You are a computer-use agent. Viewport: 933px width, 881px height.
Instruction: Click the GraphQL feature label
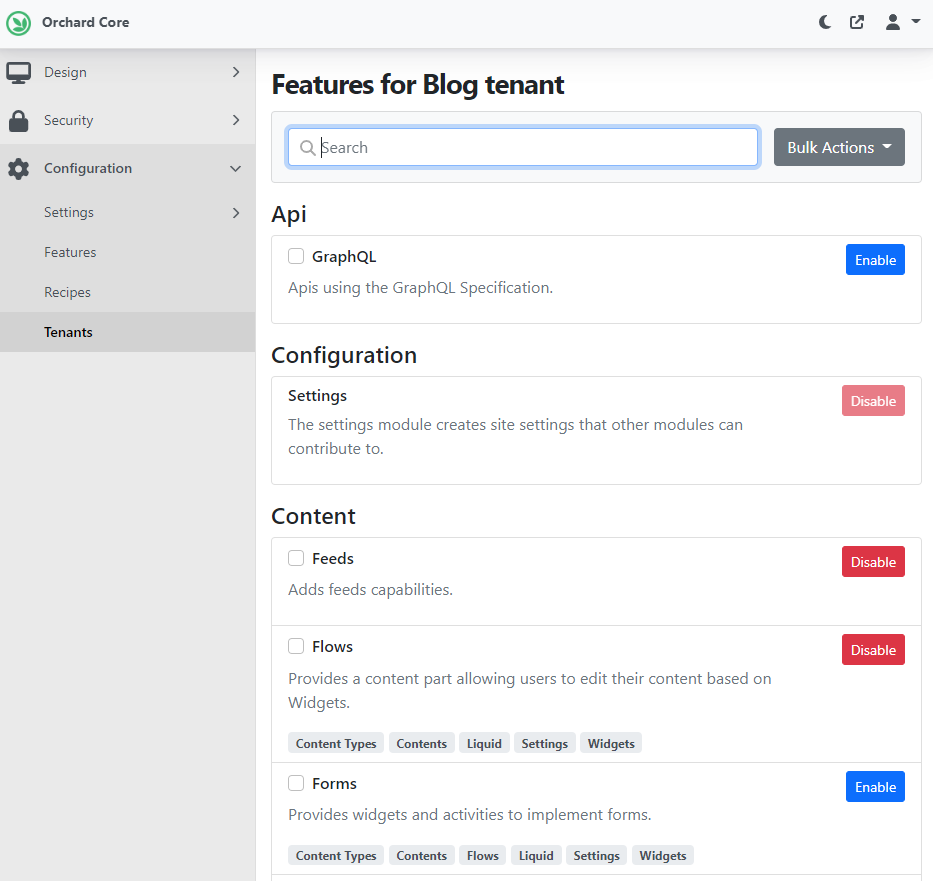[344, 256]
